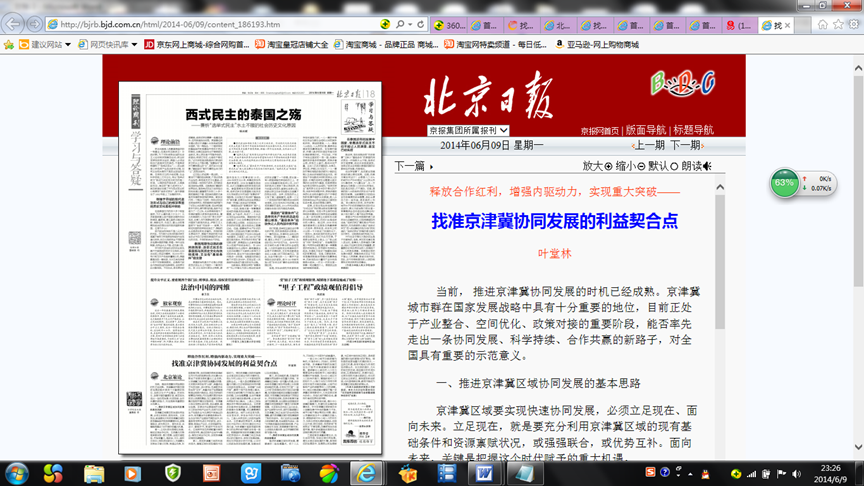Click the browser favorites star icon
This screenshot has width=864, height=486.
pyautogui.click(x=838, y=24)
